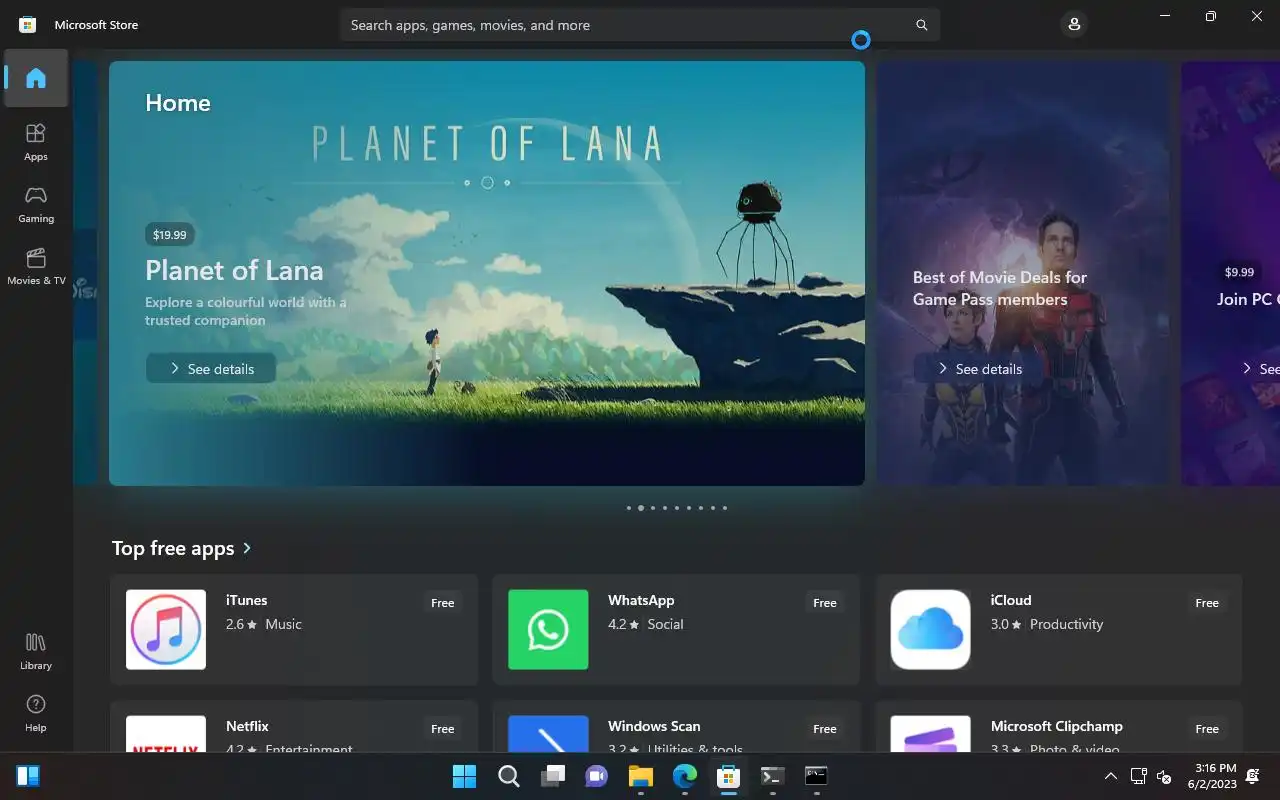
Task: Select the first carousel page dot
Action: pyautogui.click(x=629, y=508)
